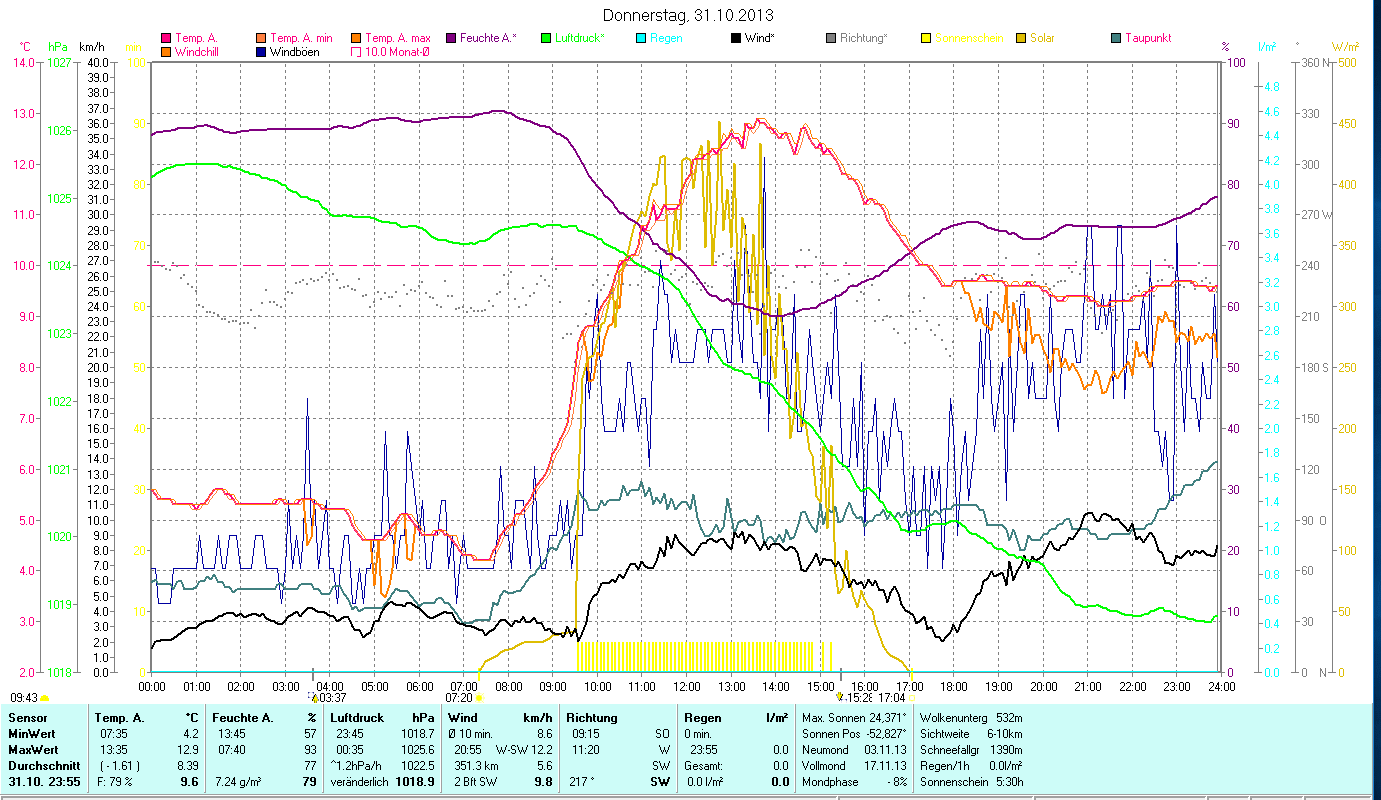Click the orange Windchill legend square
This screenshot has width=1381, height=800.
[166, 52]
